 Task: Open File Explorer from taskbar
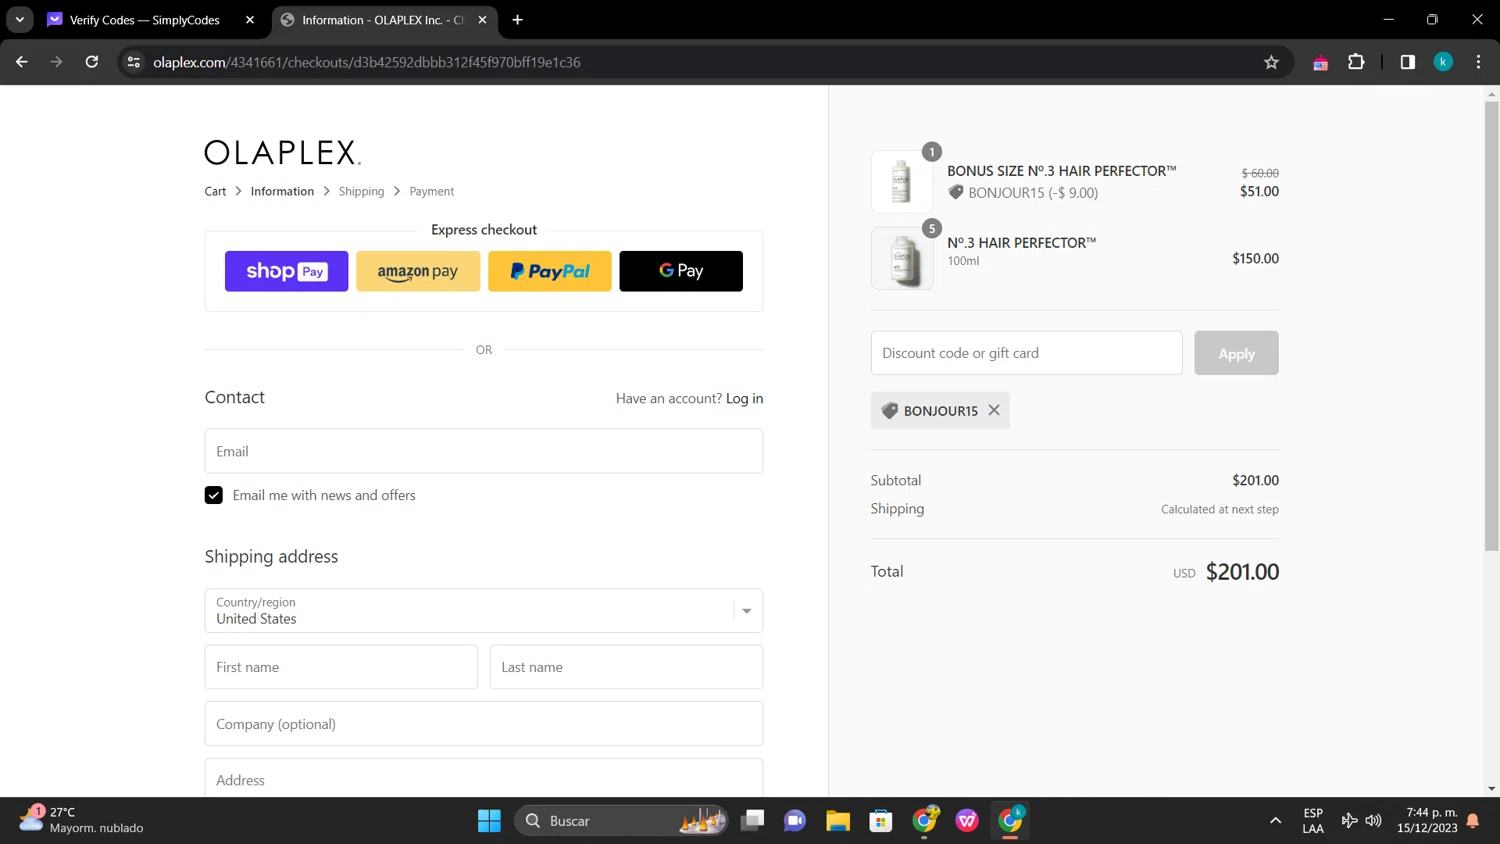[x=838, y=821]
